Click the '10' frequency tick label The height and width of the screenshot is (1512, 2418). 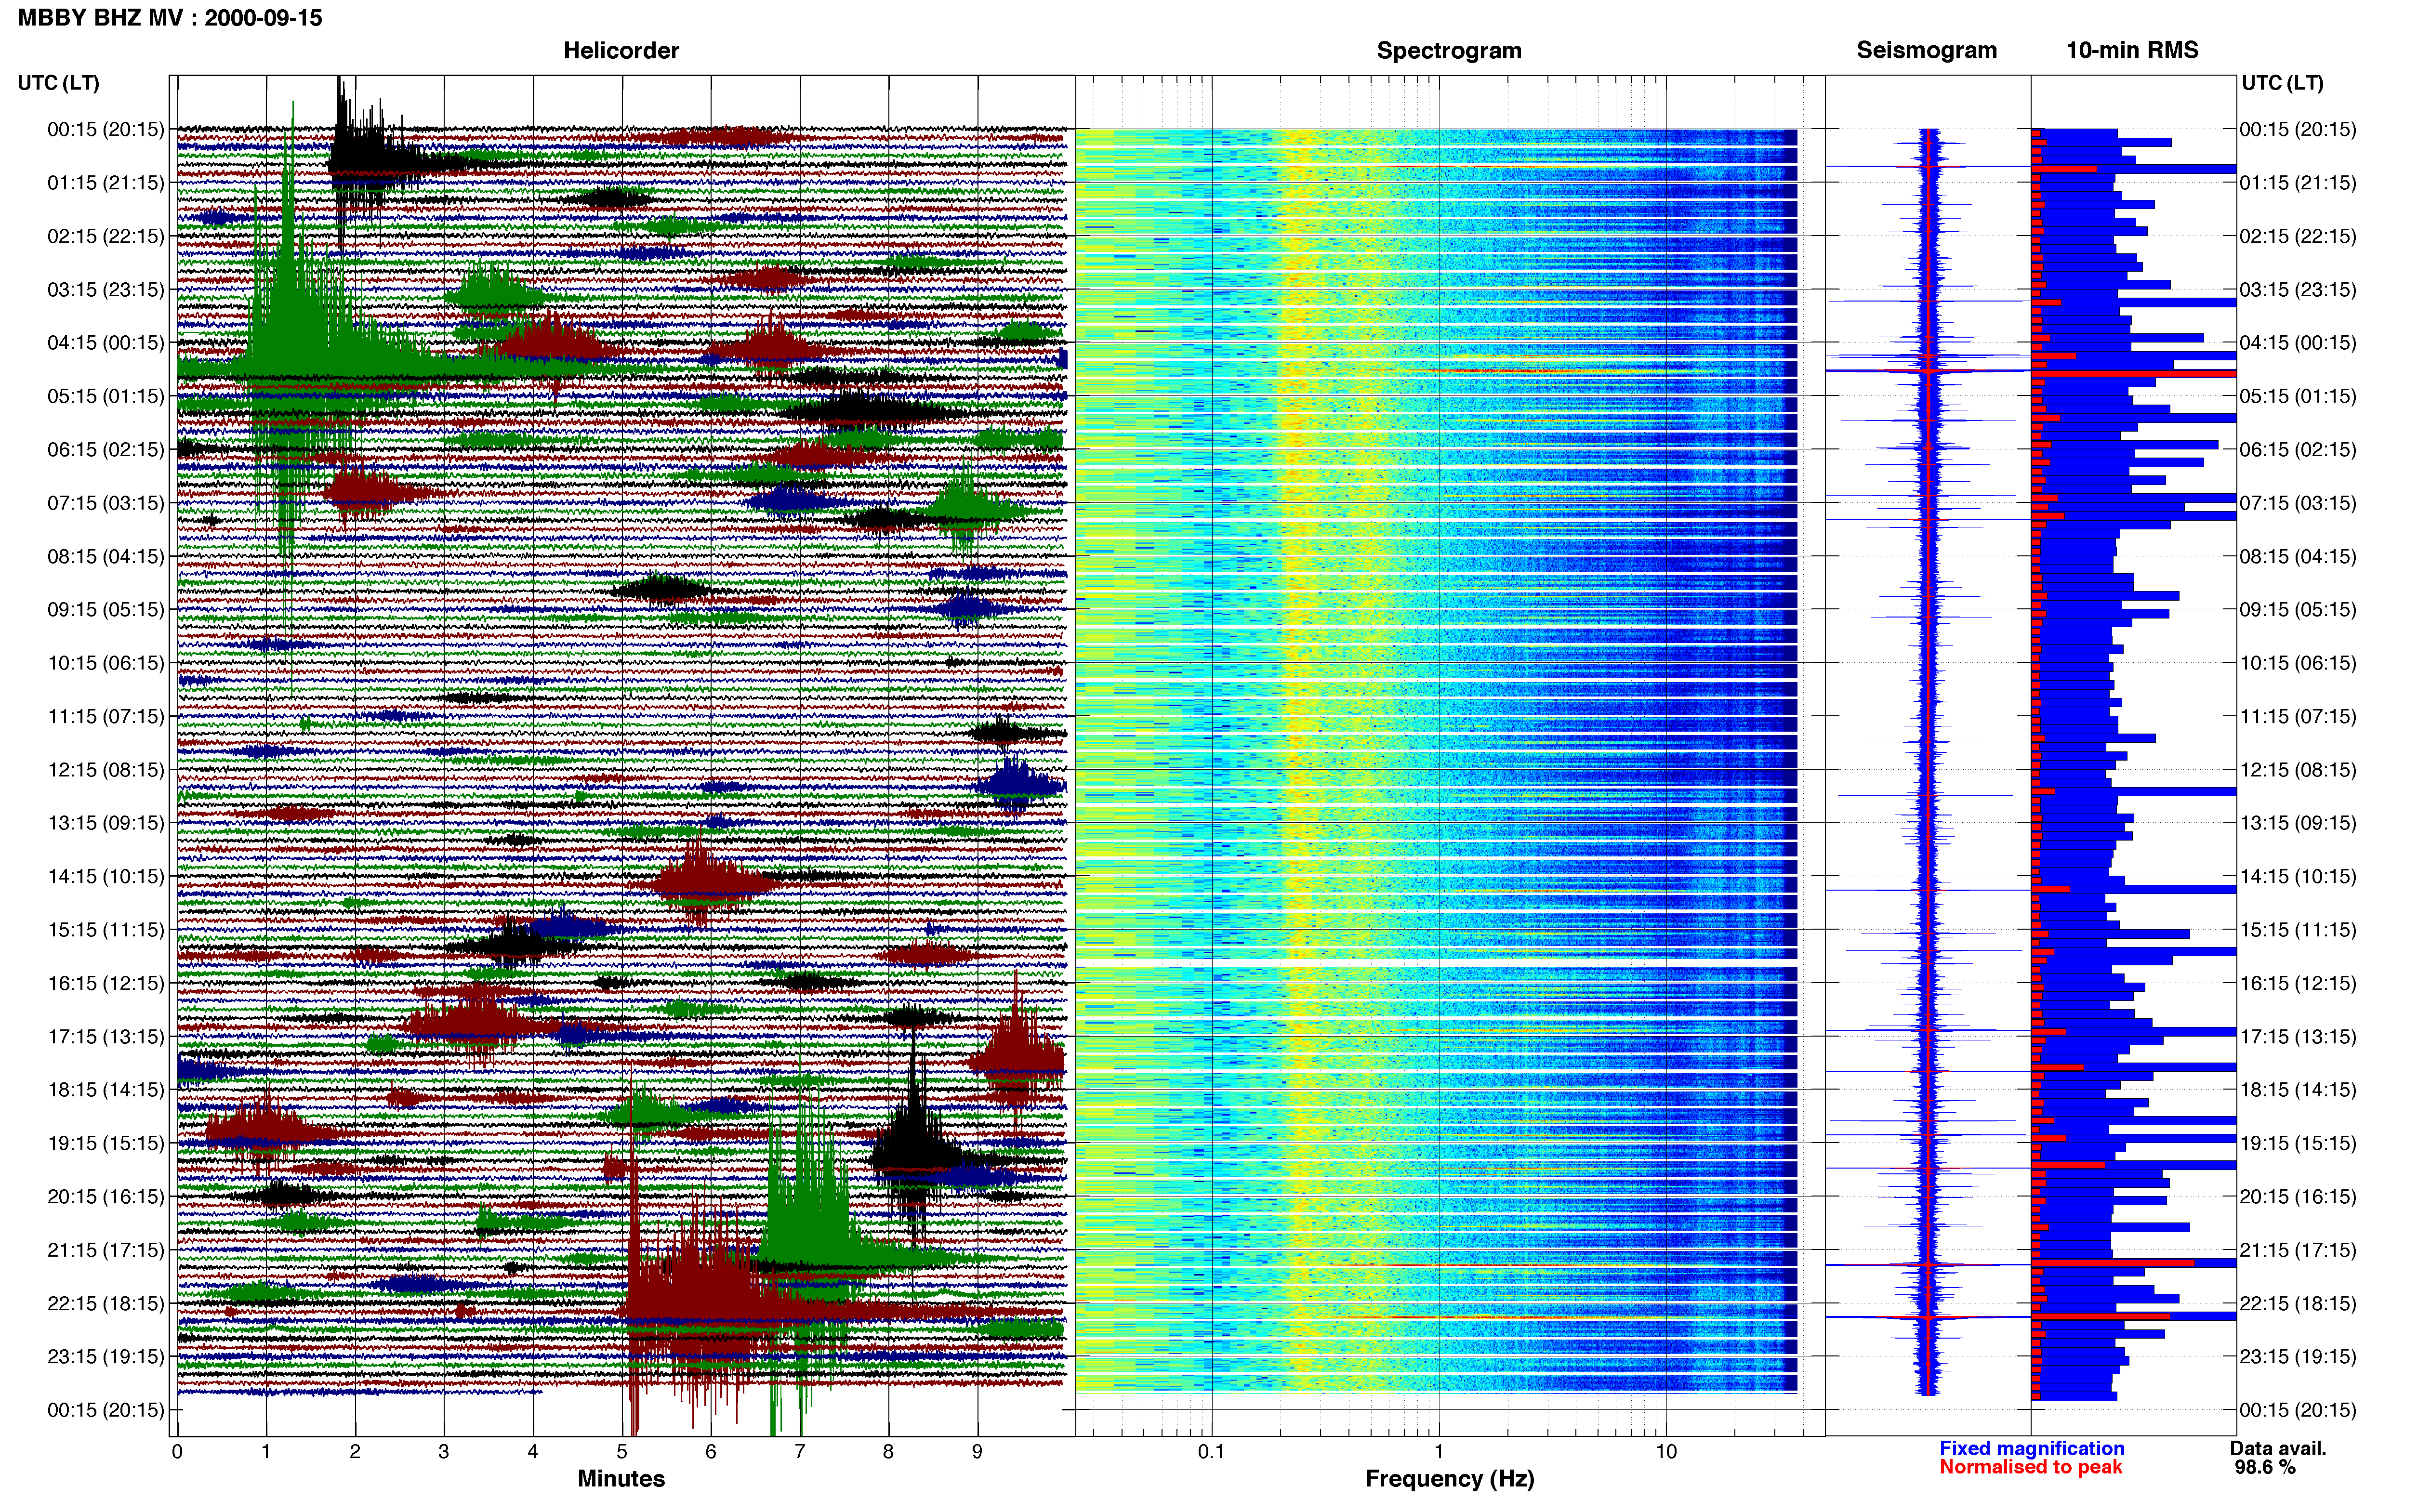pyautogui.click(x=1666, y=1451)
